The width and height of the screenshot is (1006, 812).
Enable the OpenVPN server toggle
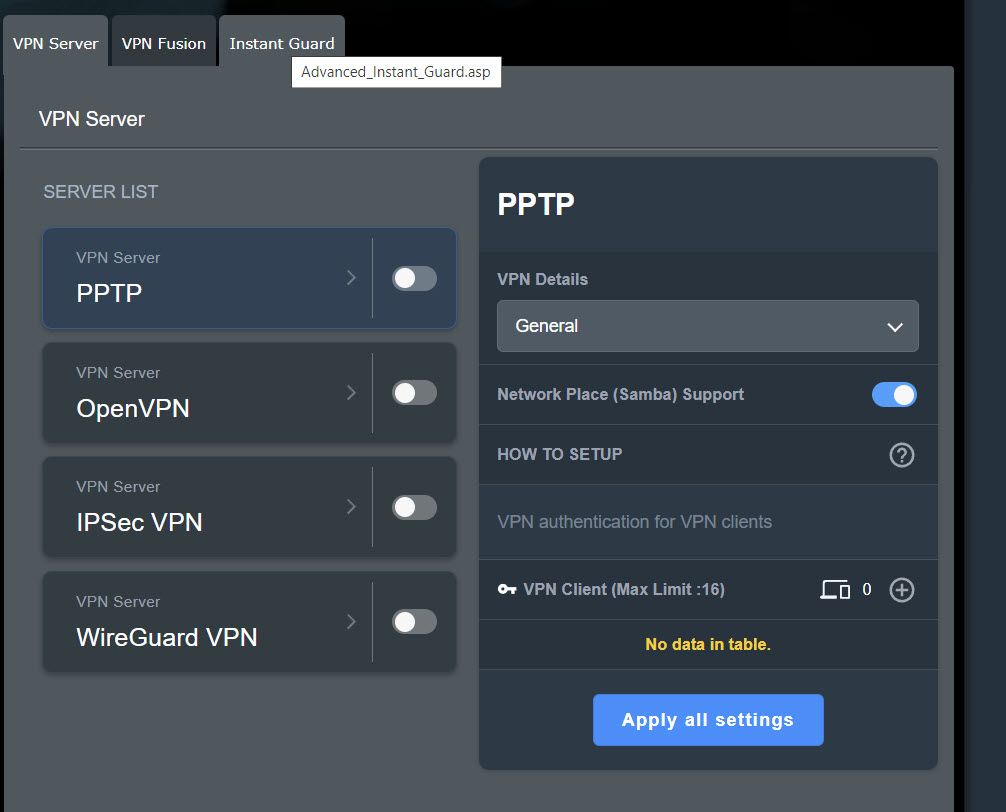414,393
